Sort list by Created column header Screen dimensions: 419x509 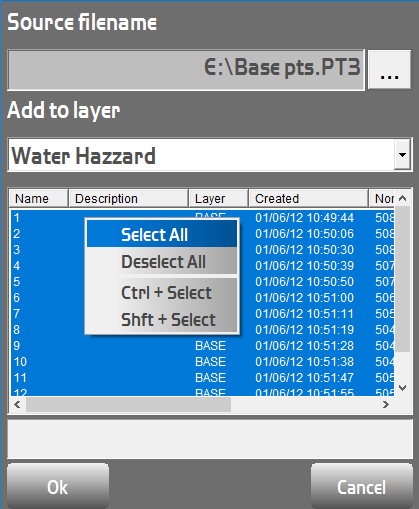click(x=309, y=199)
